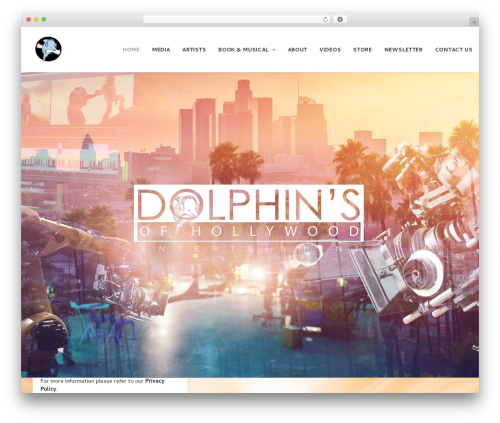Viewport: 500px width, 423px height.
Task: Open the Artists page
Action: coord(194,50)
